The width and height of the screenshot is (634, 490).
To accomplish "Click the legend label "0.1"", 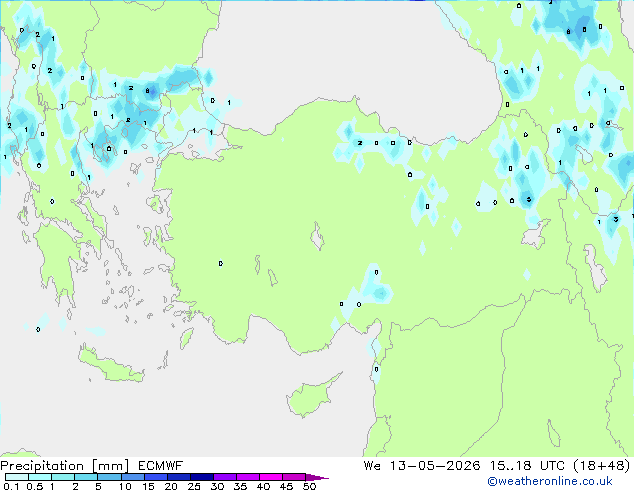I will tap(11, 486).
